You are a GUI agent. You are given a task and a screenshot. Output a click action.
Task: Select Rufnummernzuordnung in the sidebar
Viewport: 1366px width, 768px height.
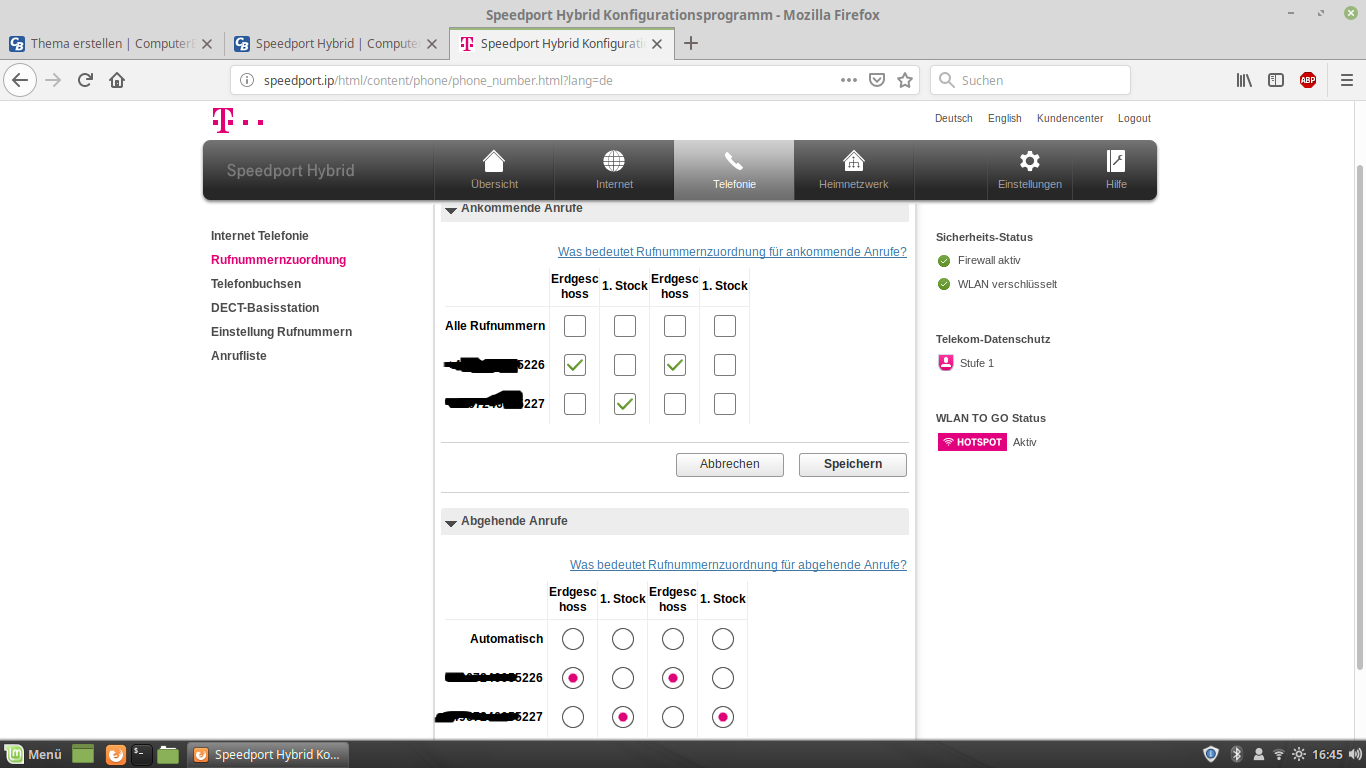coord(278,260)
